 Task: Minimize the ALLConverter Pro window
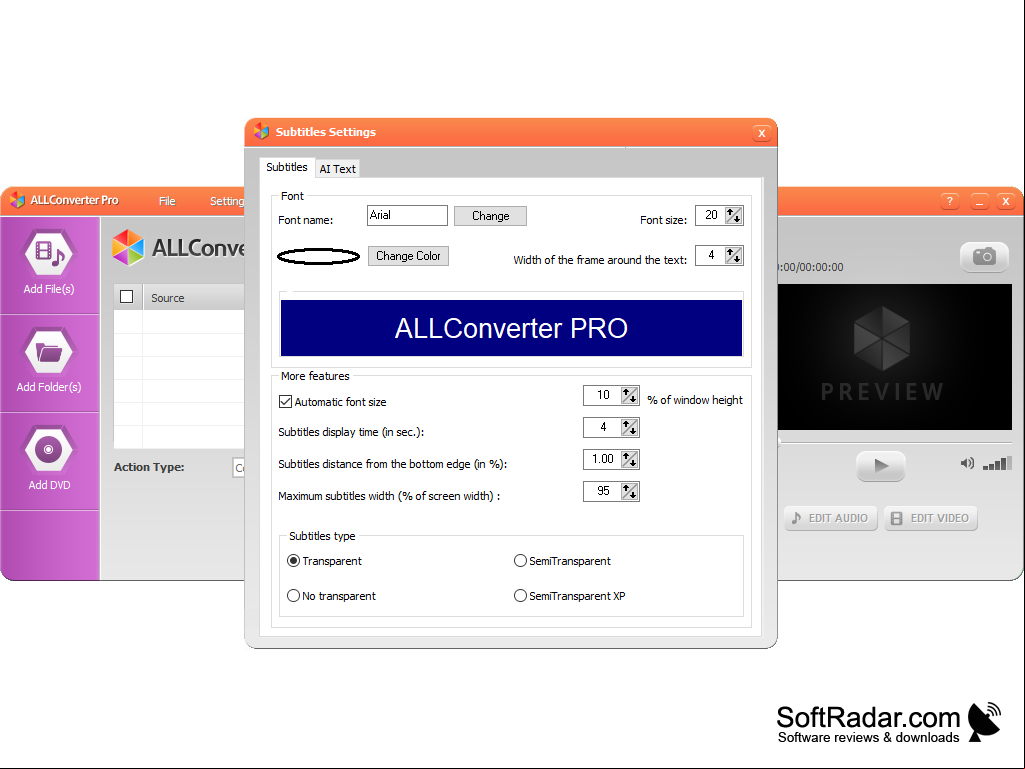click(979, 201)
